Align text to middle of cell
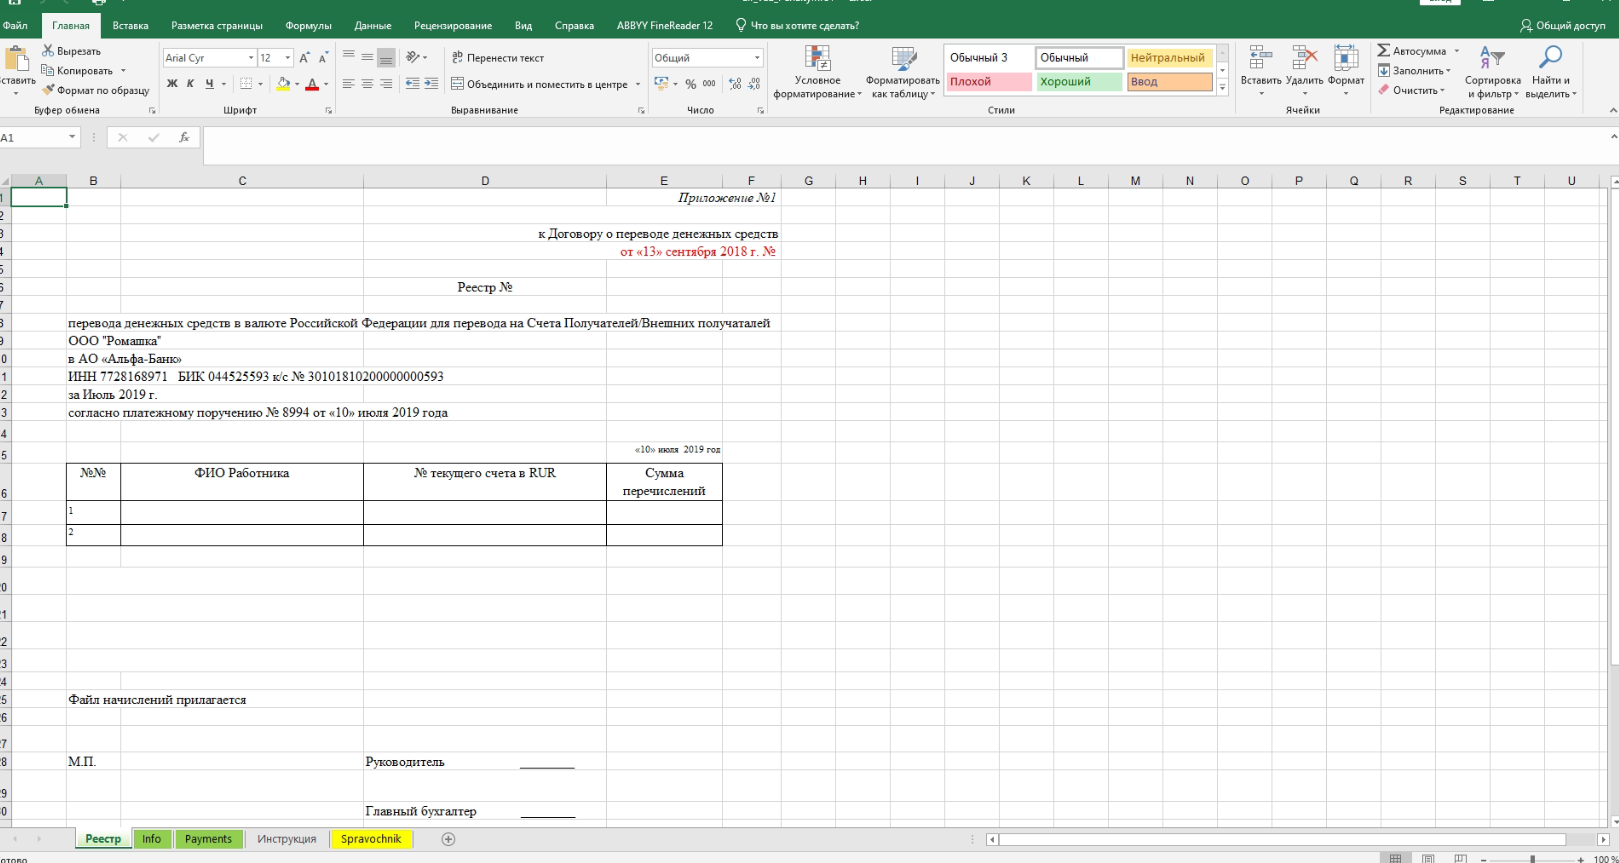 point(367,57)
